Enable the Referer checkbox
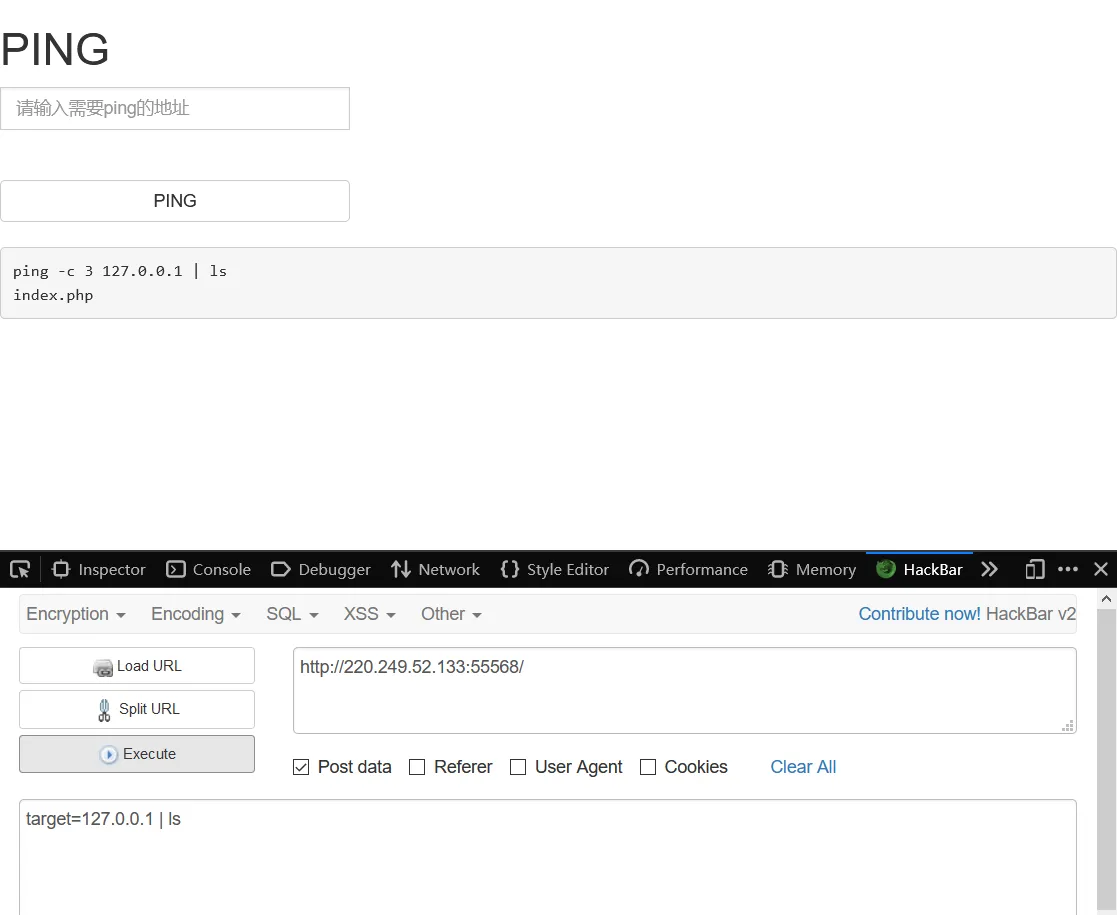1117x915 pixels. 417,767
